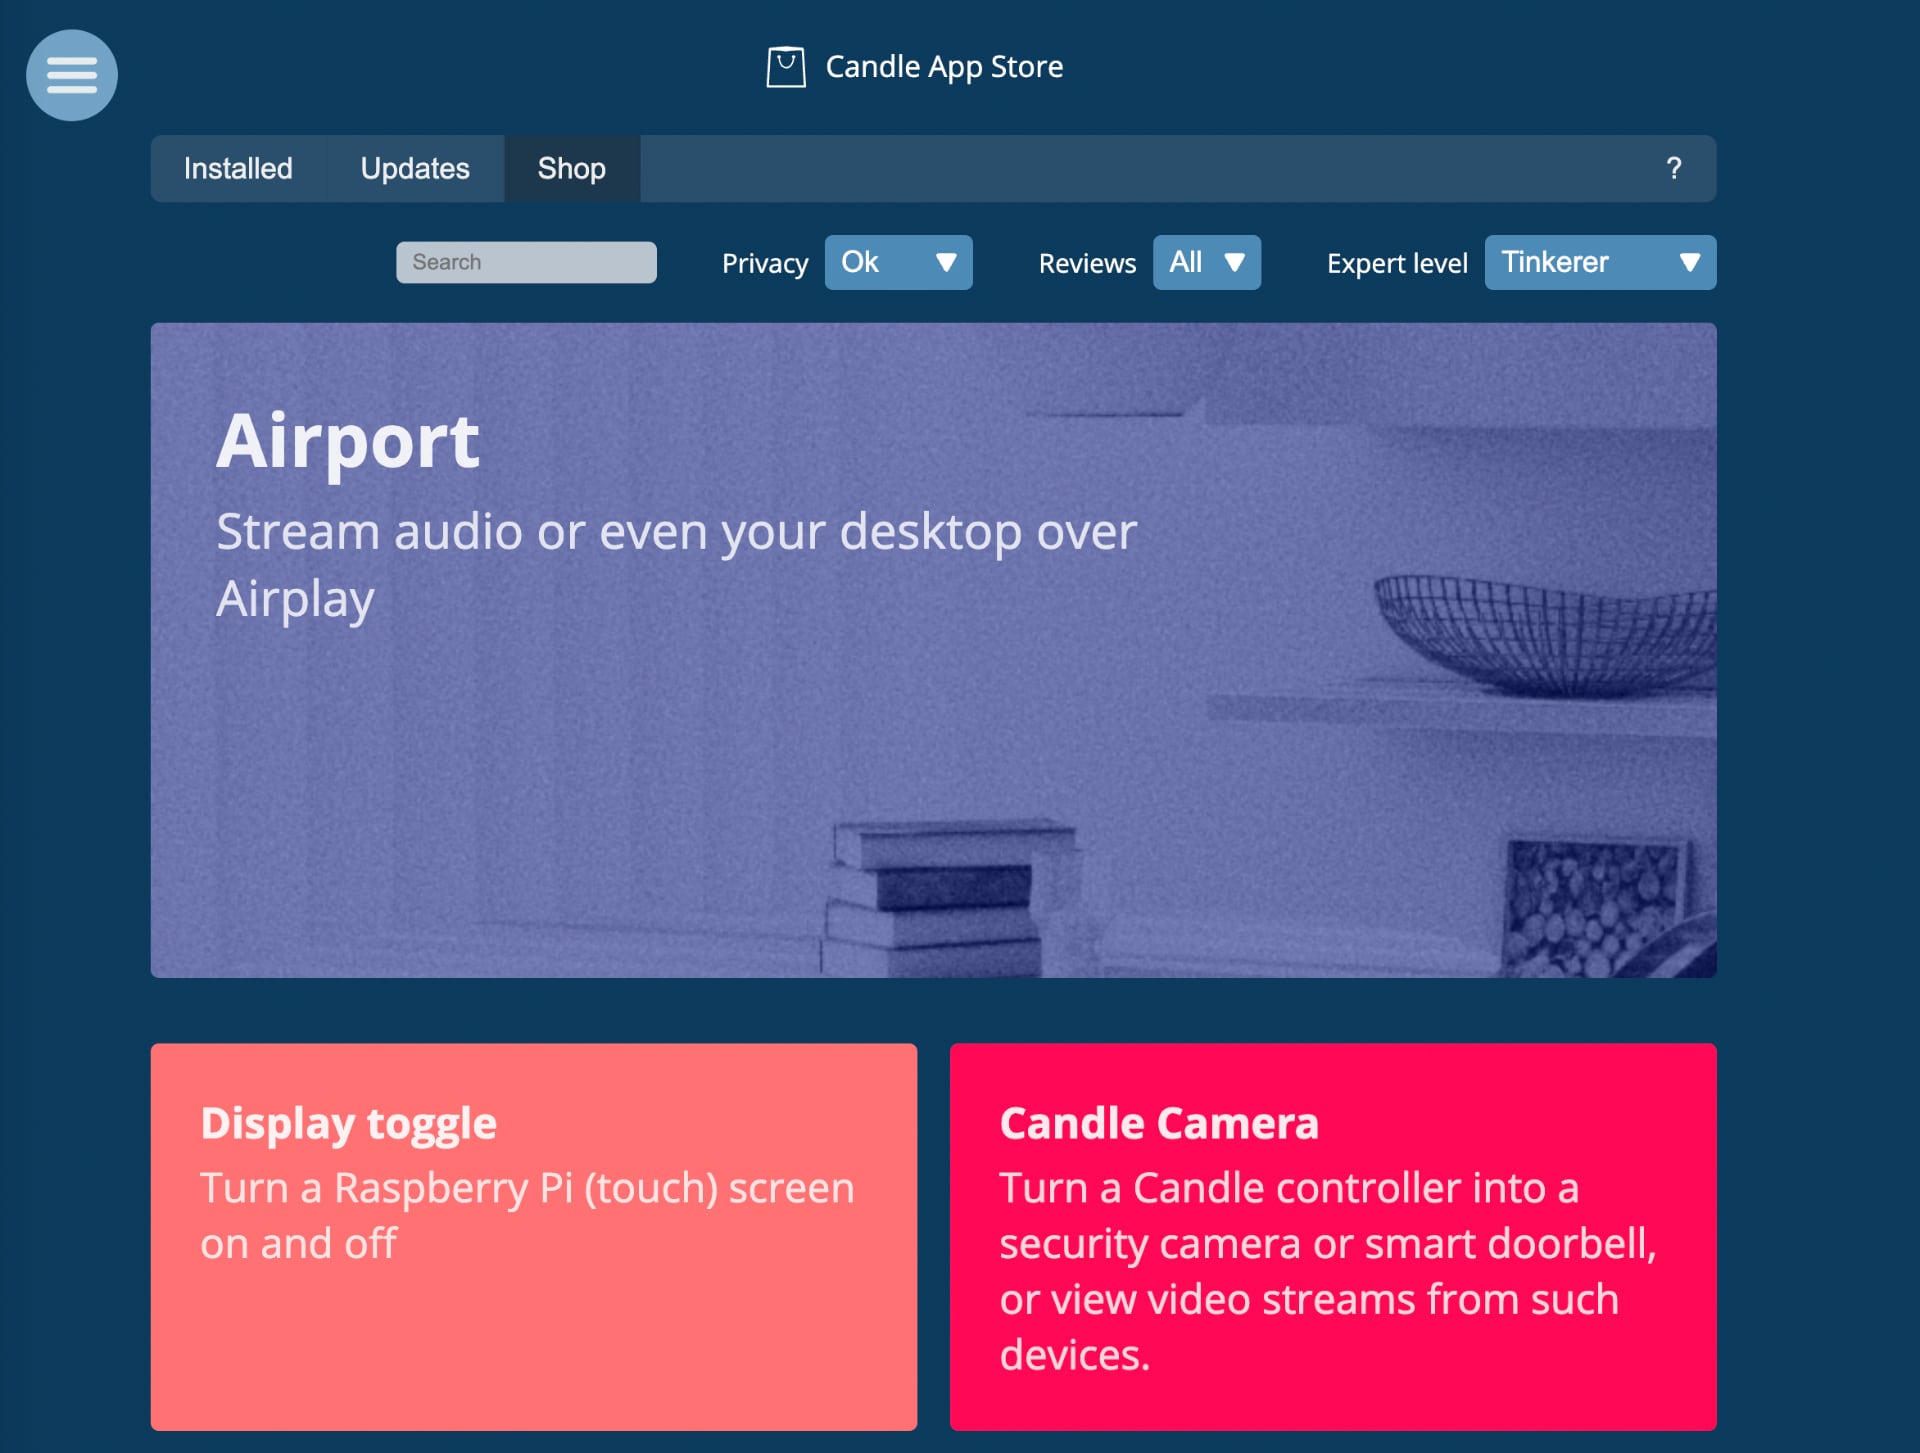Click 'Turn a Raspberry Pi (touch) screen' description

point(527,1215)
